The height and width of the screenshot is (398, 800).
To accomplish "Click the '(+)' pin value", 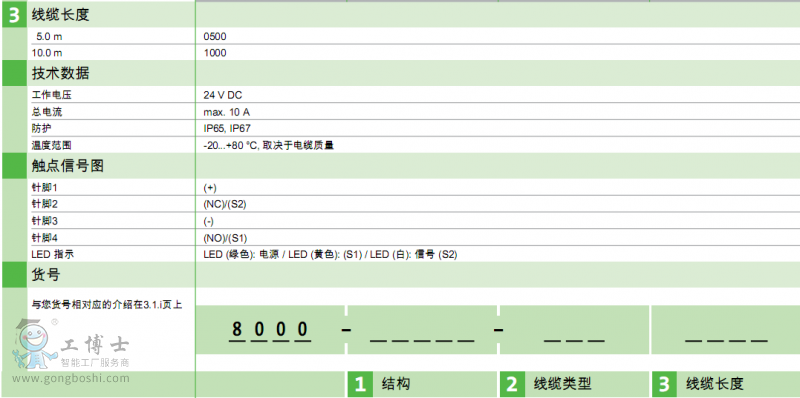I will pos(210,188).
